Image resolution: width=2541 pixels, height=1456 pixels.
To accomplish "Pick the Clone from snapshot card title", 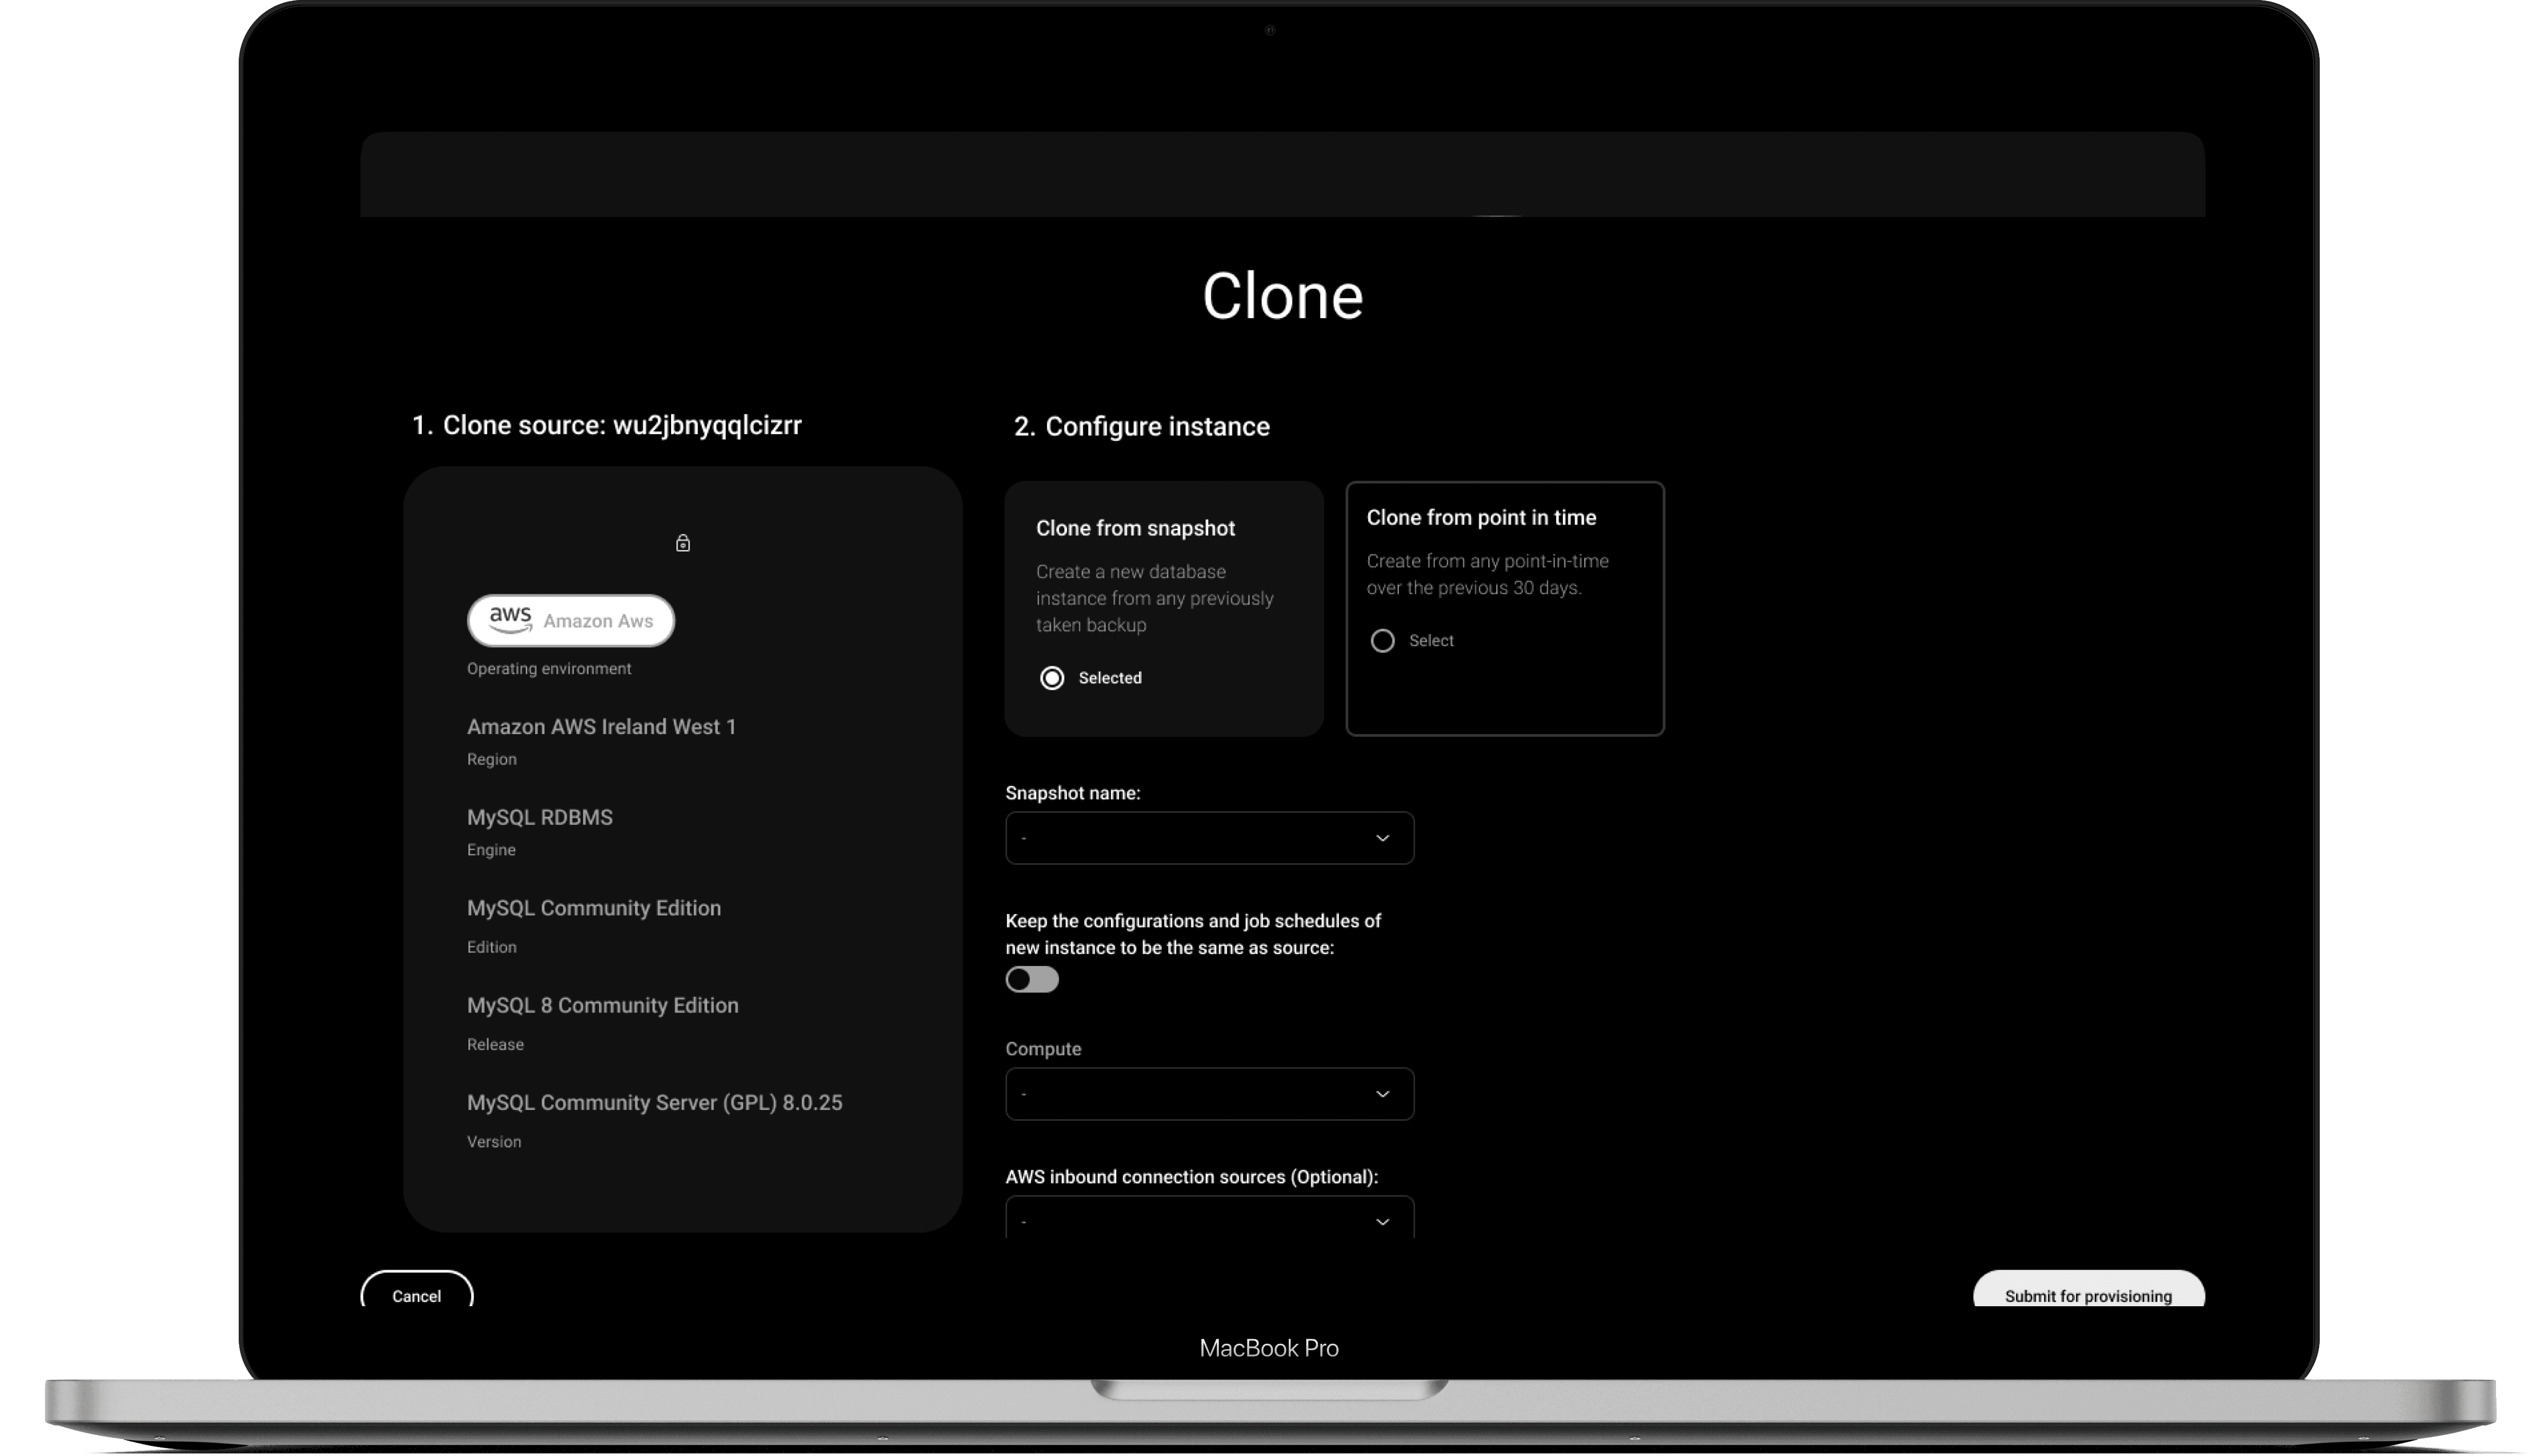I will 1135,528.
